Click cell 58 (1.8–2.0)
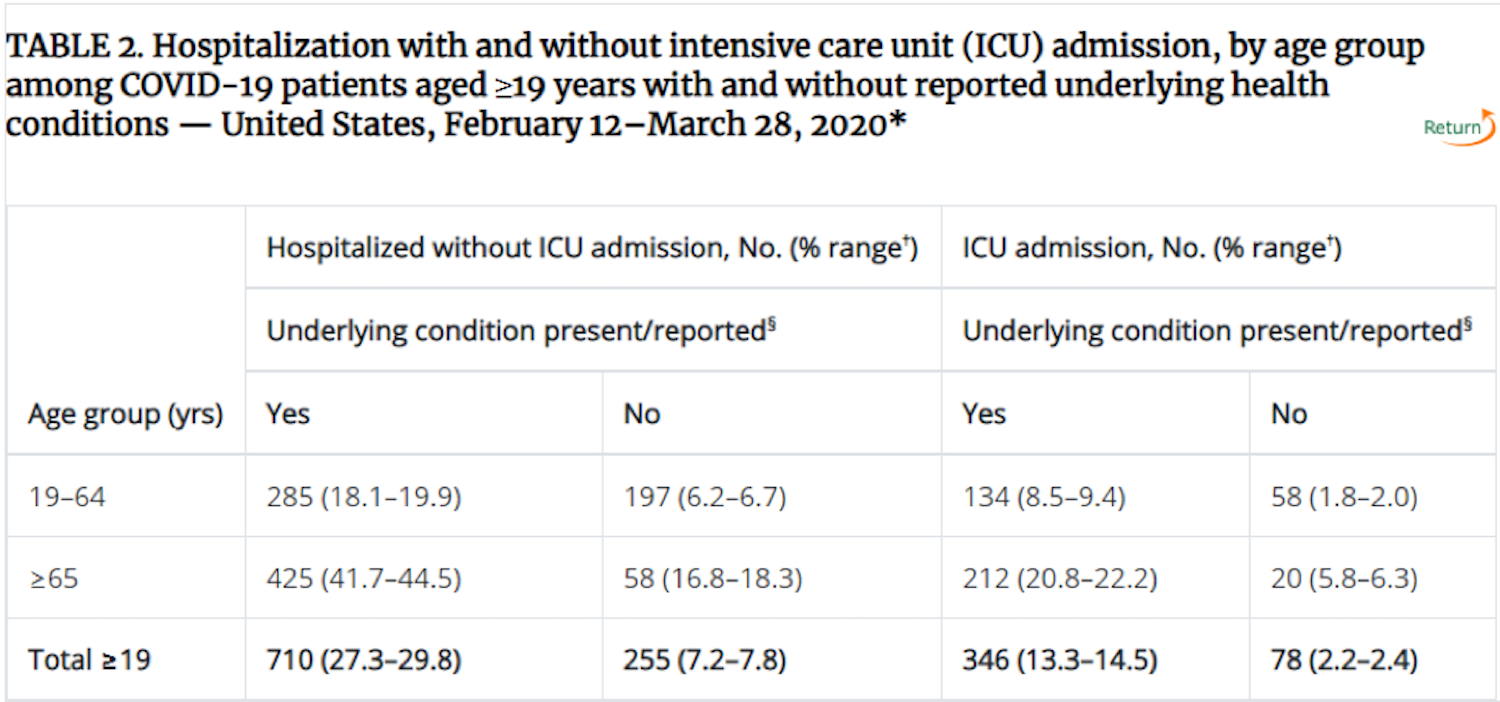Screen dimensions: 1500x702 [1344, 497]
